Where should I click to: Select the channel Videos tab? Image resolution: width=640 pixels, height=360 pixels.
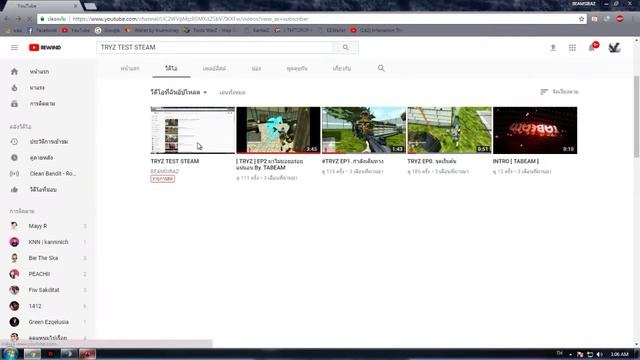171,68
